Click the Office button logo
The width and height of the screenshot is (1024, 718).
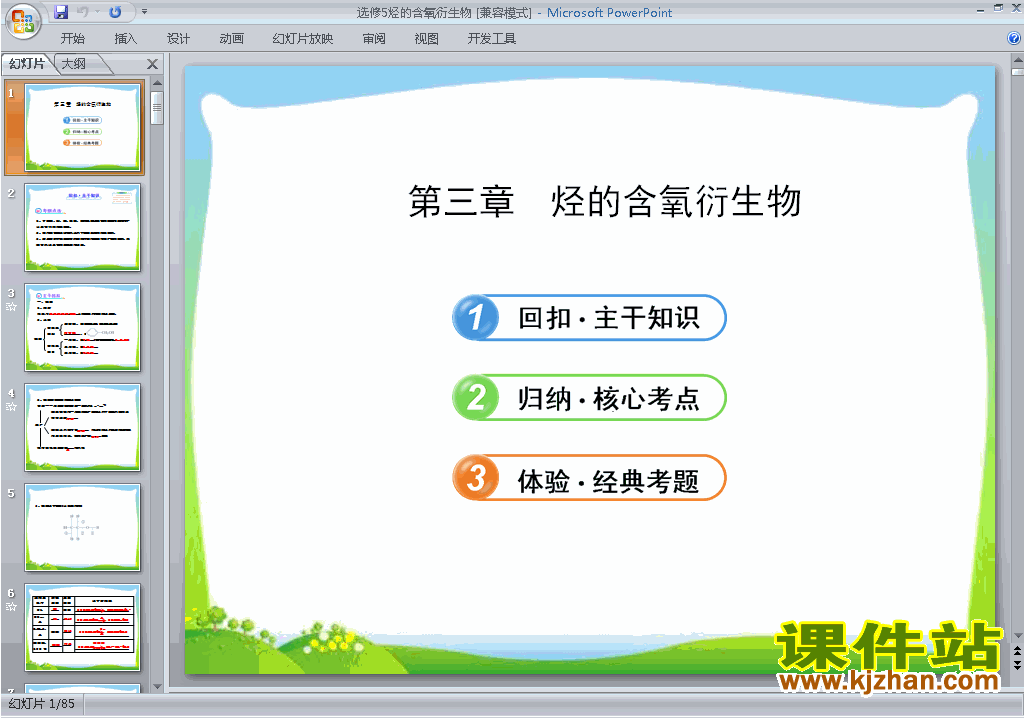23,21
